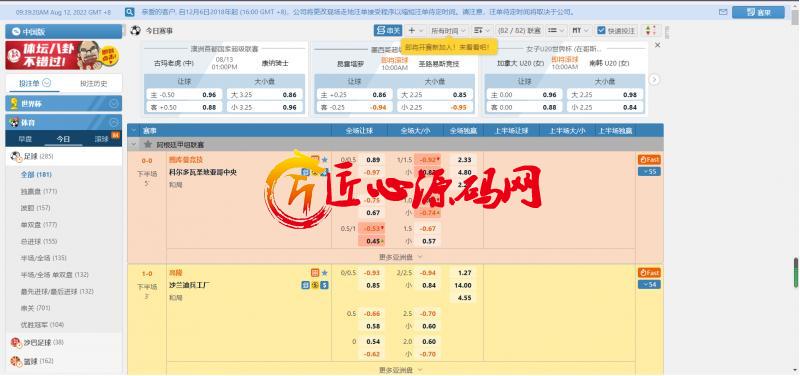Click the blue S icon beside 沙兰迪兵工厂

[324, 285]
